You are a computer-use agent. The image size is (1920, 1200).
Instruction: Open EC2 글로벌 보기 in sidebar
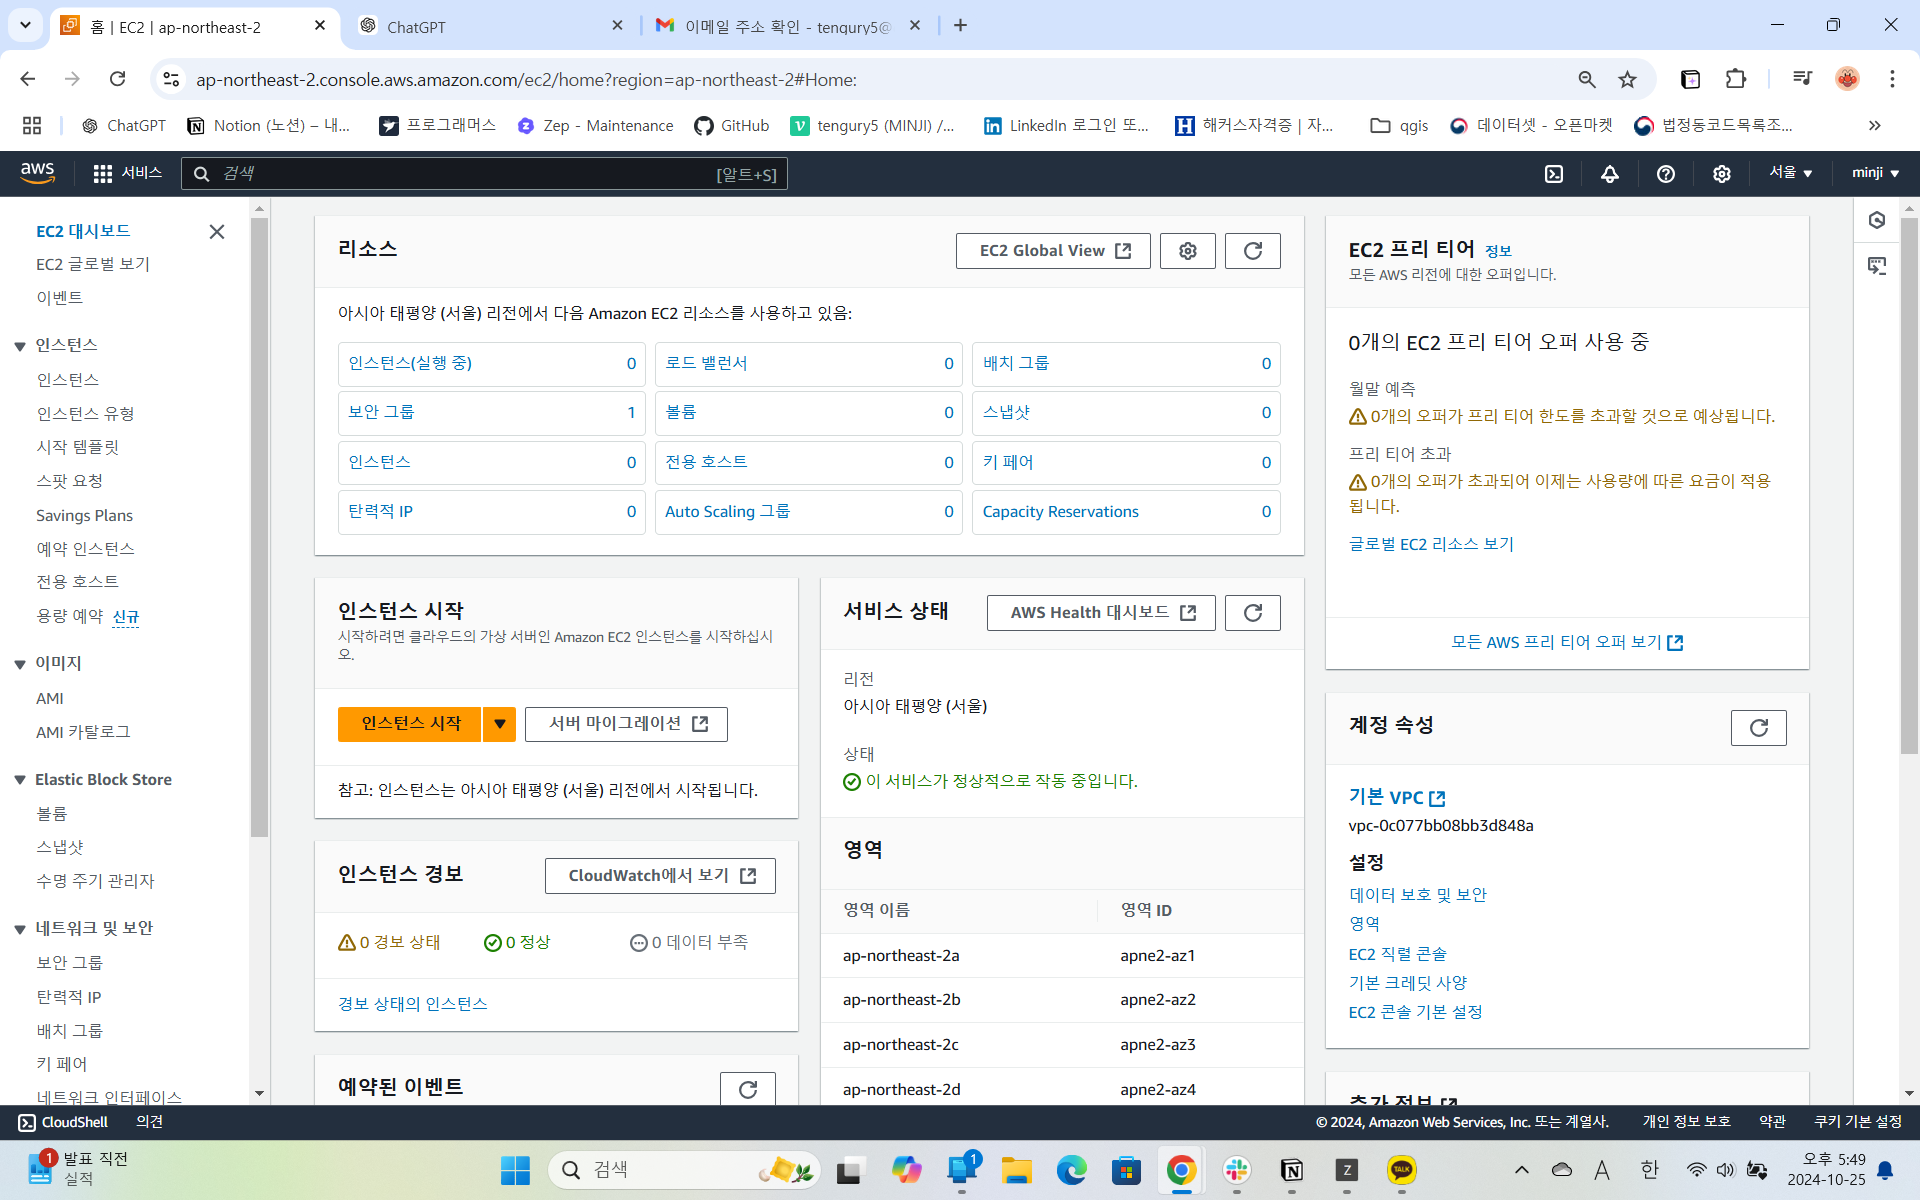pos(93,264)
